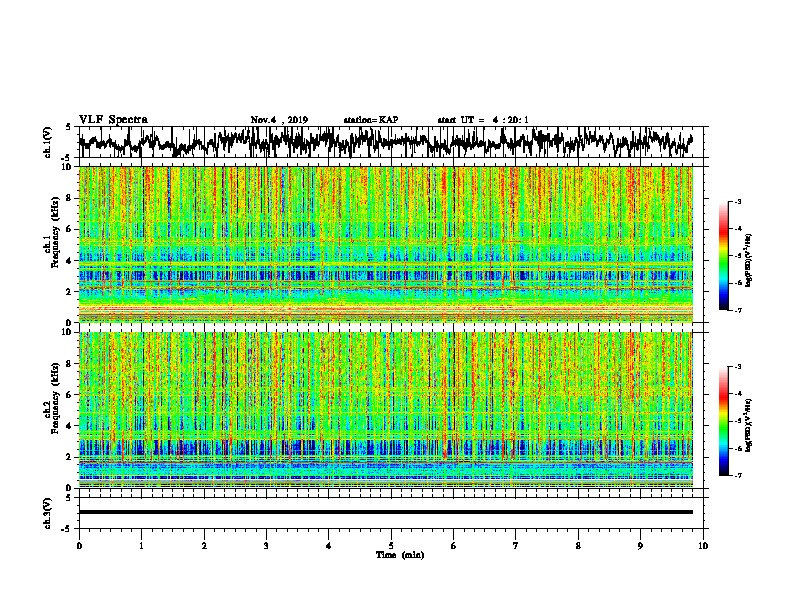
Task: Click the "-7" tick on ch.1 colorbar
Action: click(x=737, y=310)
